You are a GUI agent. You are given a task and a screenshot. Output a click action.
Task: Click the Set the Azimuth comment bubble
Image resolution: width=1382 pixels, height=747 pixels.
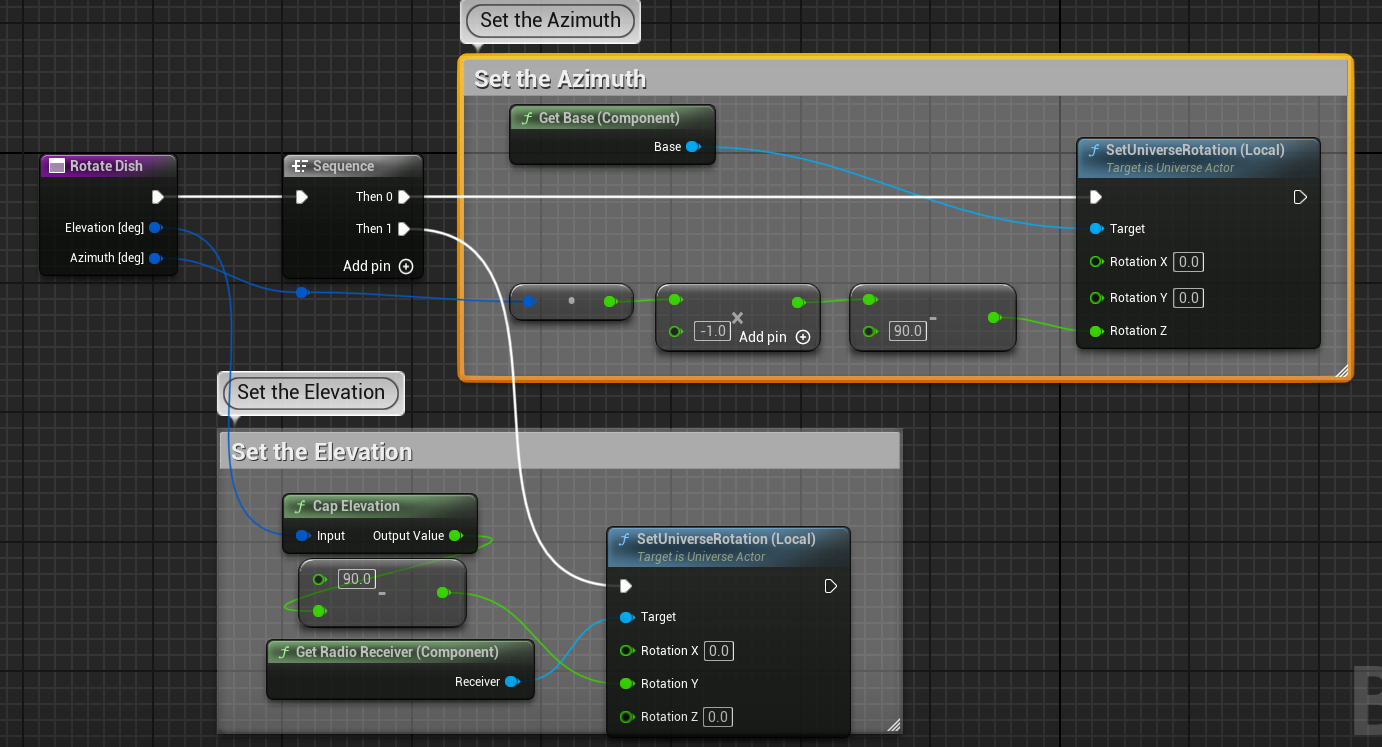pos(550,20)
